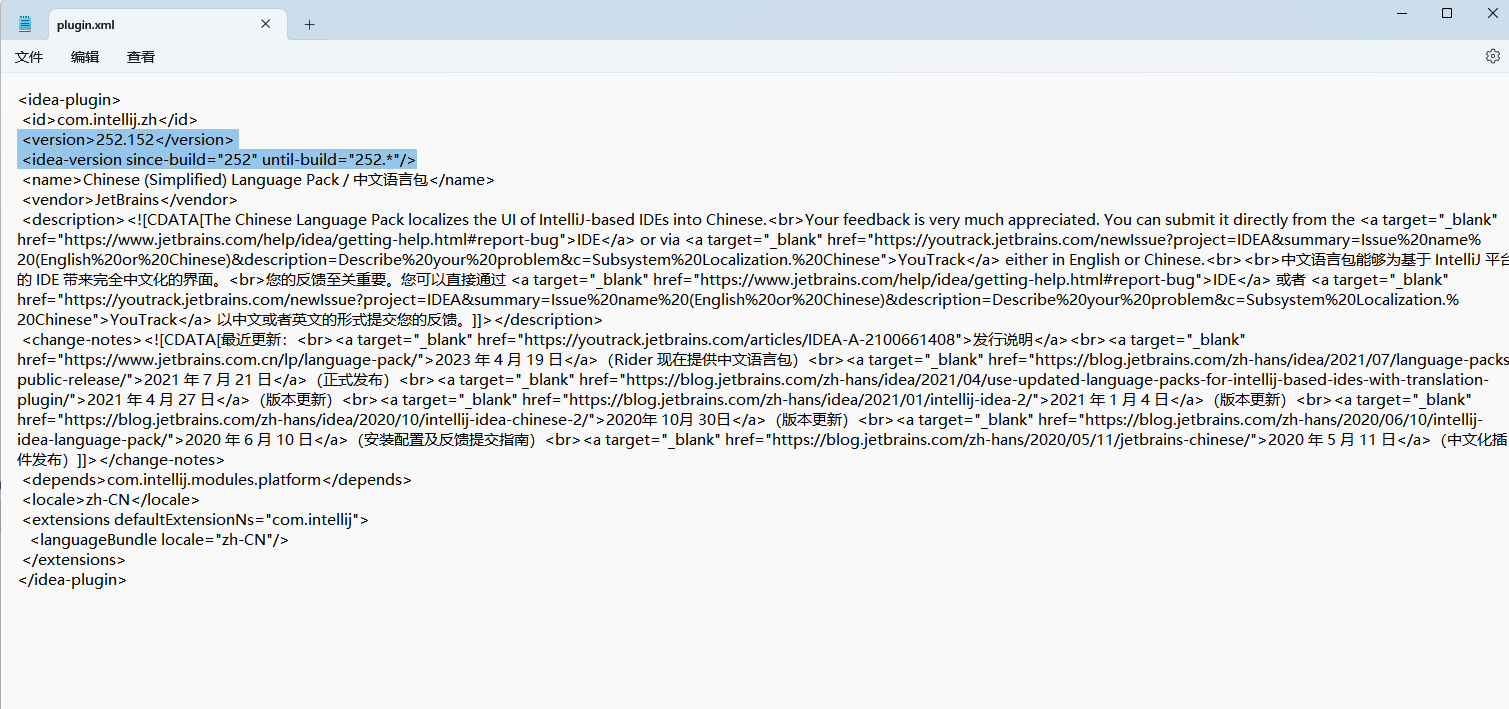Click the <idea-plugin> opening tag line
The width and height of the screenshot is (1509, 709).
click(x=69, y=100)
